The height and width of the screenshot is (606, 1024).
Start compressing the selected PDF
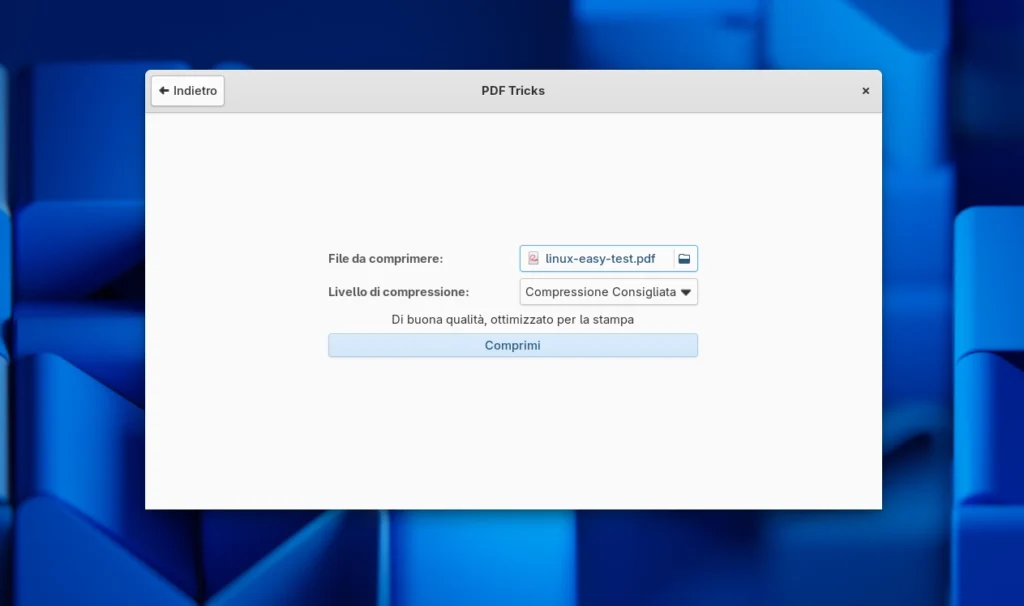point(512,345)
